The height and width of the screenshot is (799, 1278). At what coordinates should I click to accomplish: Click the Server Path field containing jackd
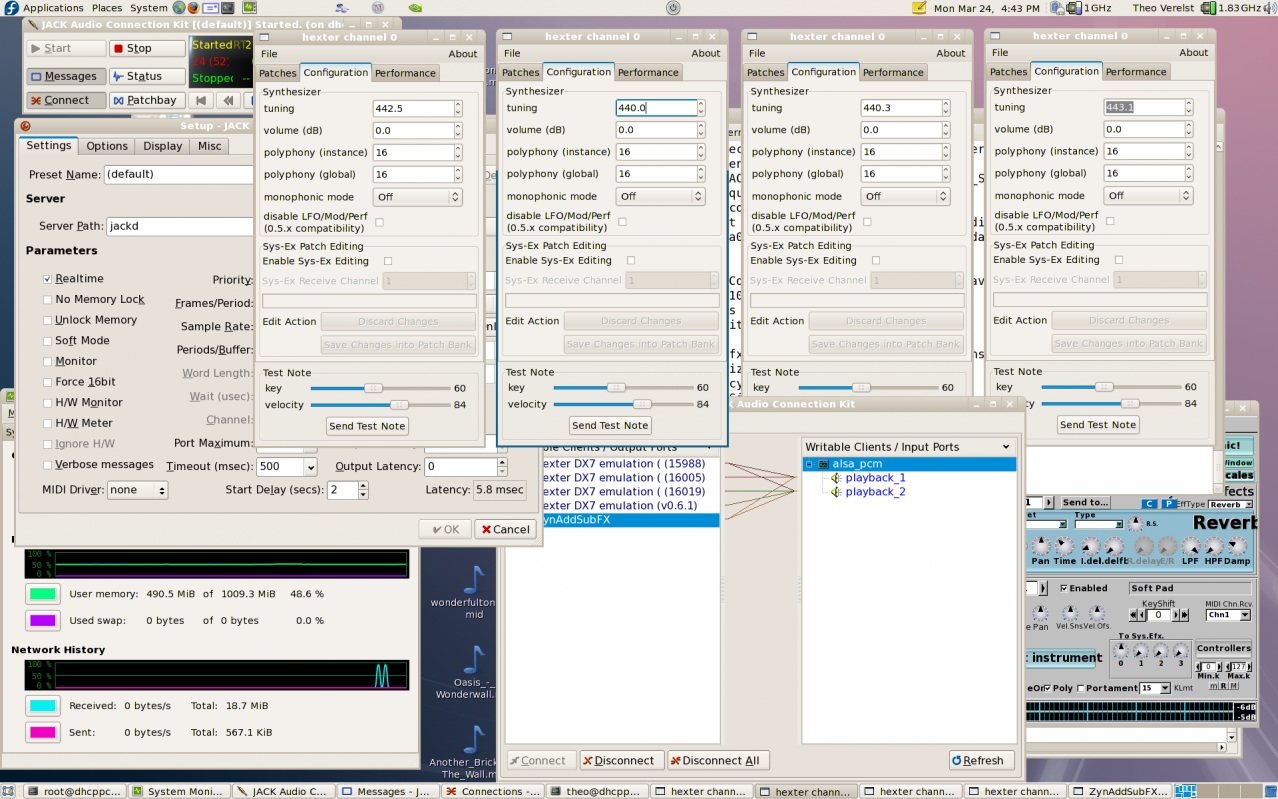coord(180,226)
